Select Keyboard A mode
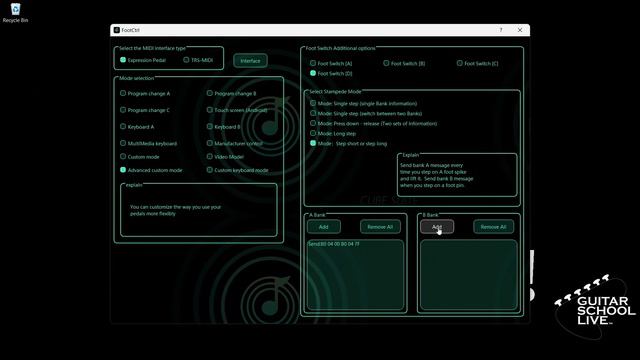This screenshot has height=360, width=640. tap(137, 127)
